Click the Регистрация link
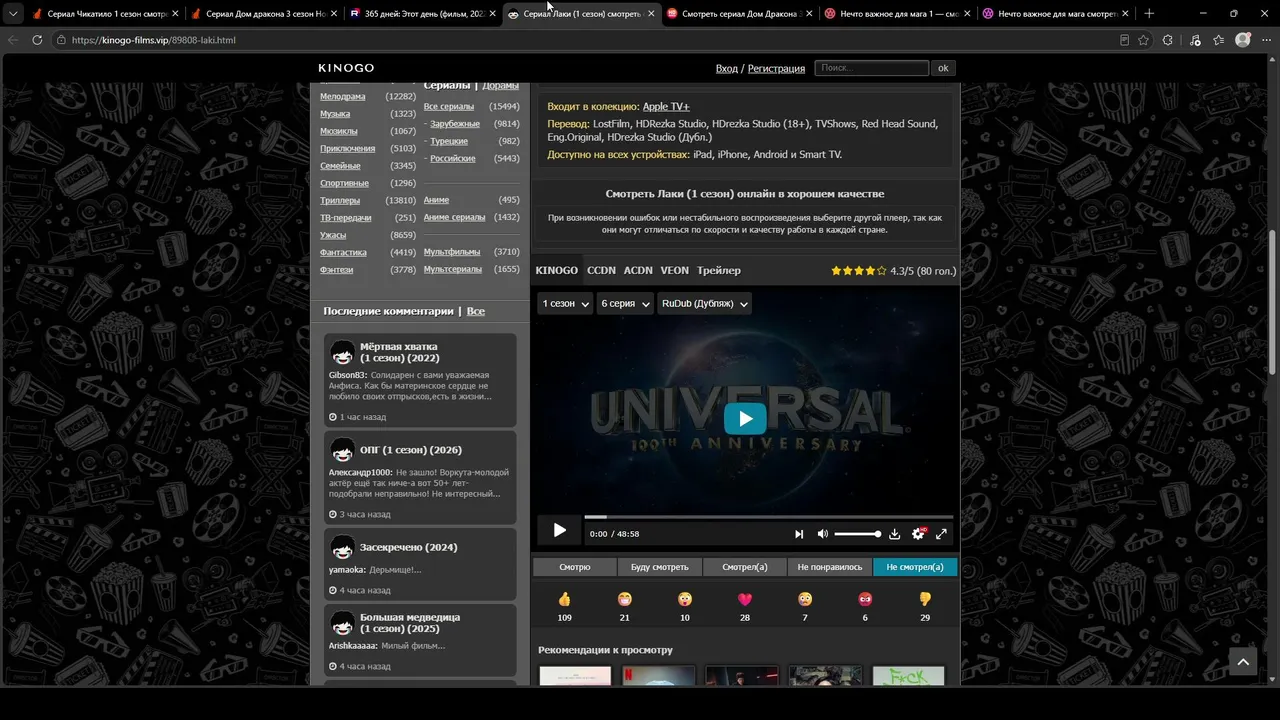 tap(776, 69)
